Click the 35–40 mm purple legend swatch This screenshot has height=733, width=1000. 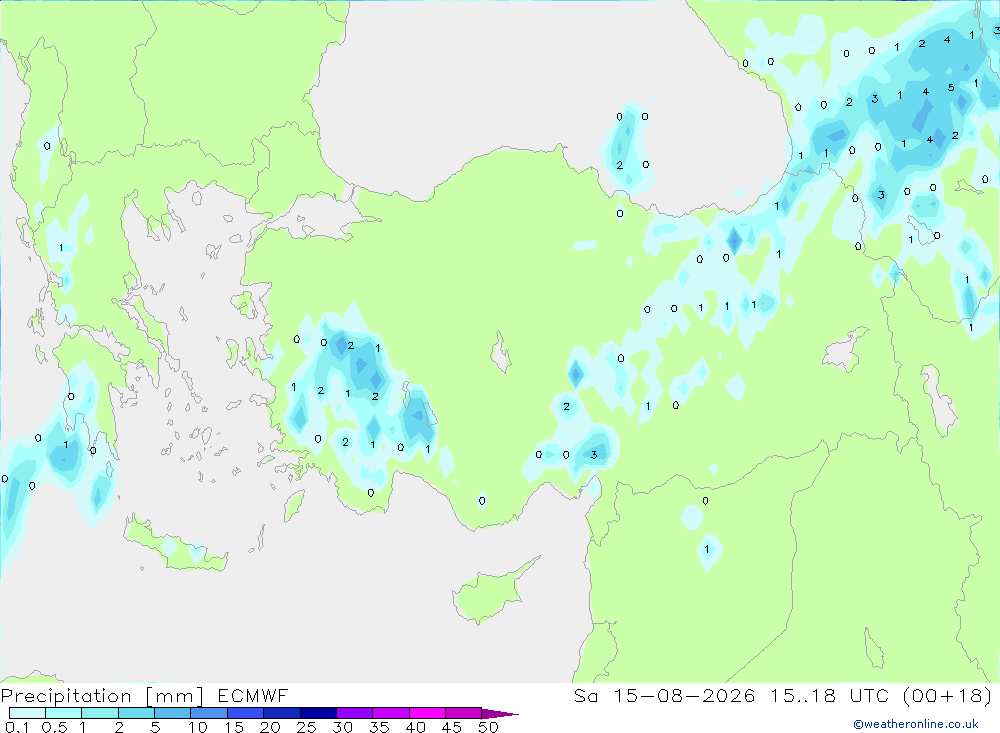[x=390, y=713]
